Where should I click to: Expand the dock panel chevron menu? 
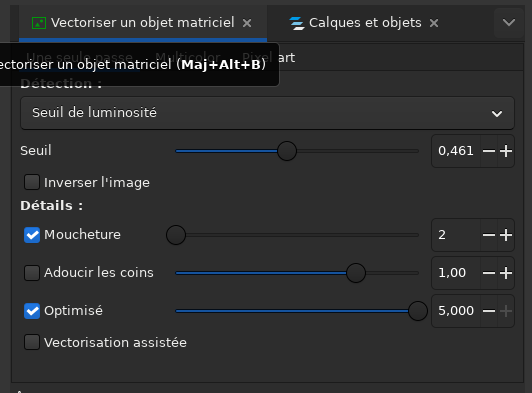pyautogui.click(x=509, y=23)
